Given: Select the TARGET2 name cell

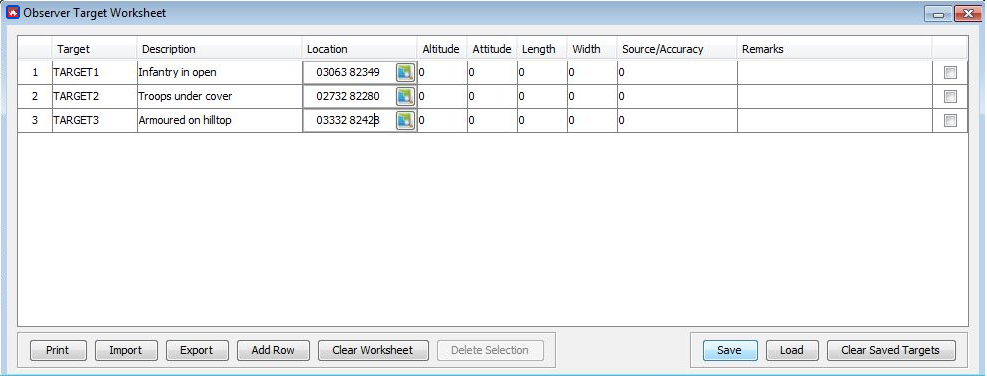Looking at the screenshot, I should [94, 96].
